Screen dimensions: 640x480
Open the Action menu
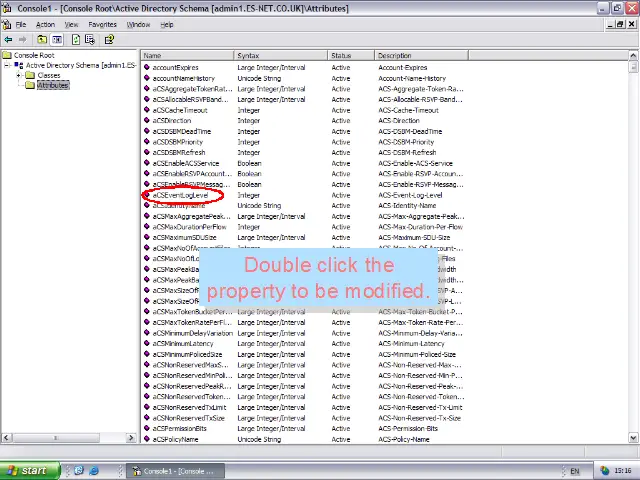click(x=45, y=24)
